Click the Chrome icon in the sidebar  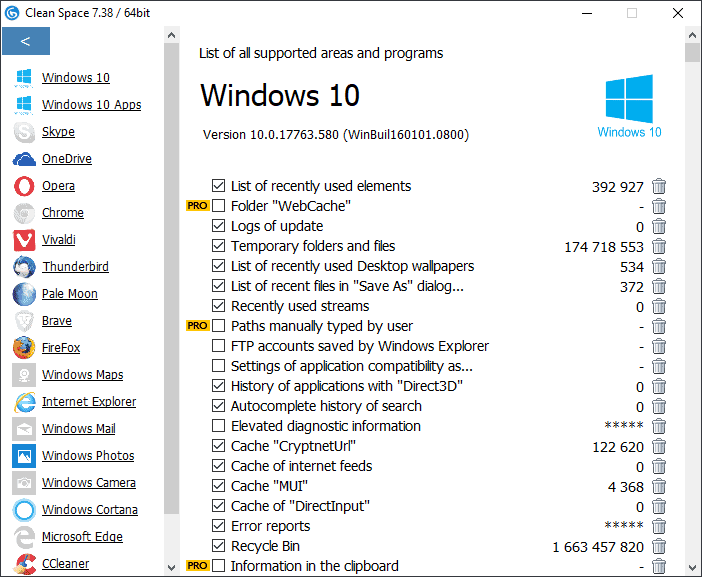click(x=24, y=213)
